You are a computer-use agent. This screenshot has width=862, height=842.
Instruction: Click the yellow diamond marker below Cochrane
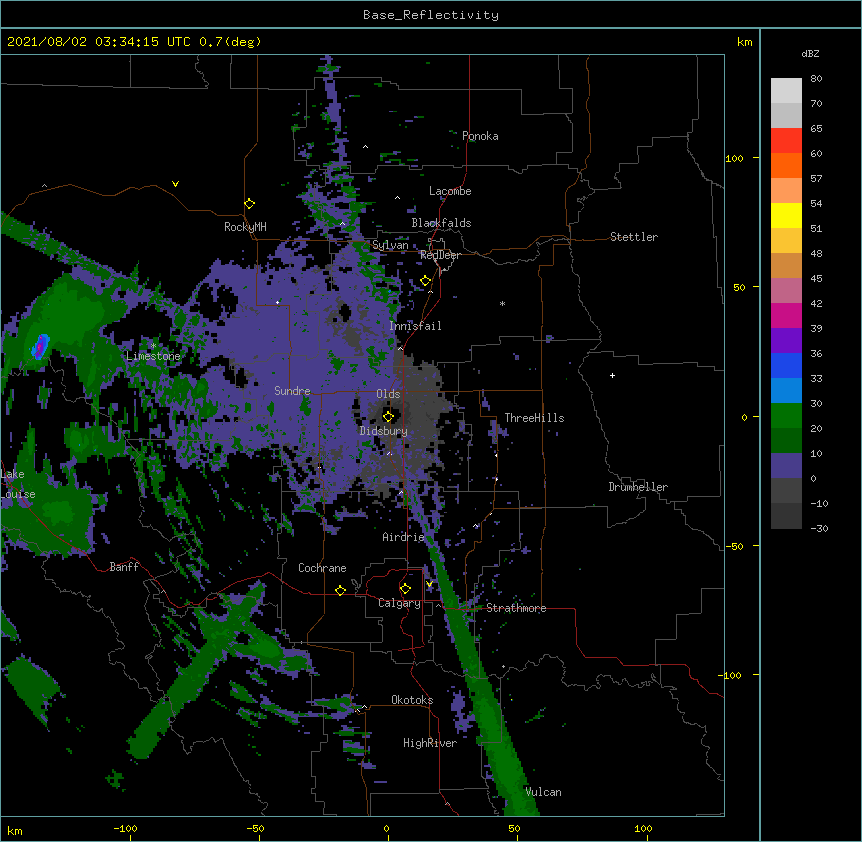click(340, 590)
